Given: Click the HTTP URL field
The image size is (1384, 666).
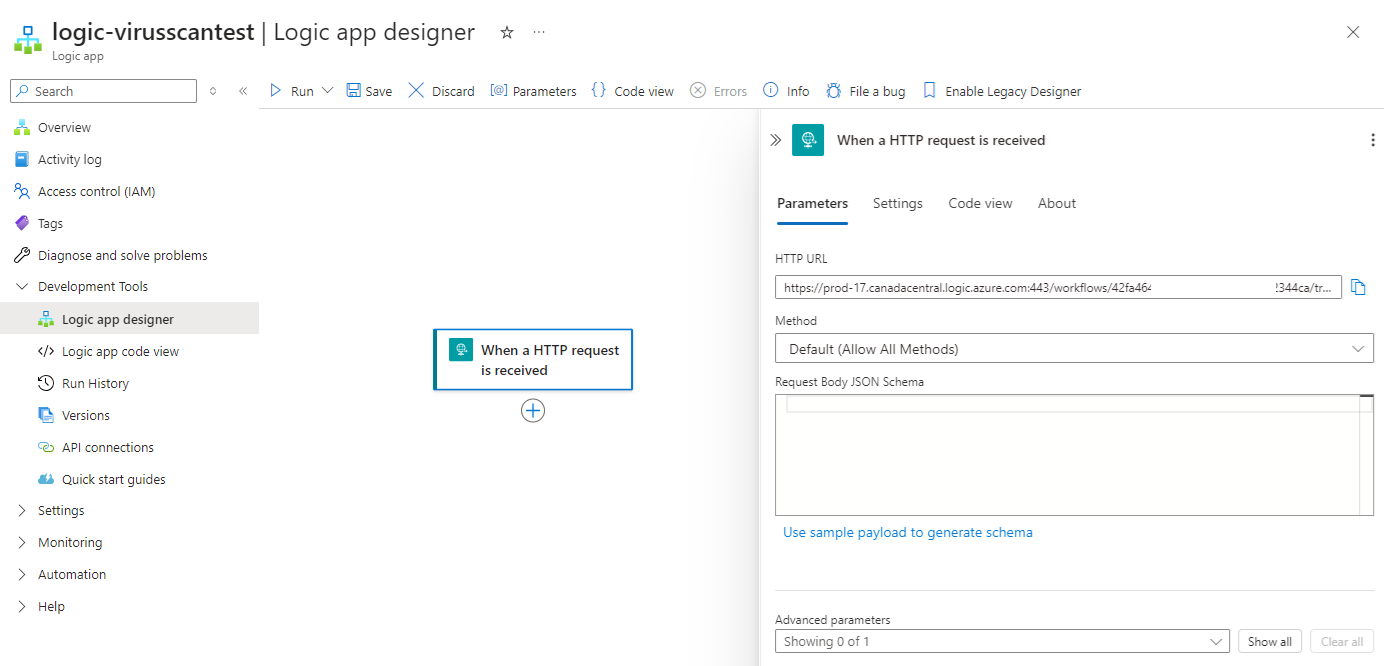Looking at the screenshot, I should point(1058,288).
